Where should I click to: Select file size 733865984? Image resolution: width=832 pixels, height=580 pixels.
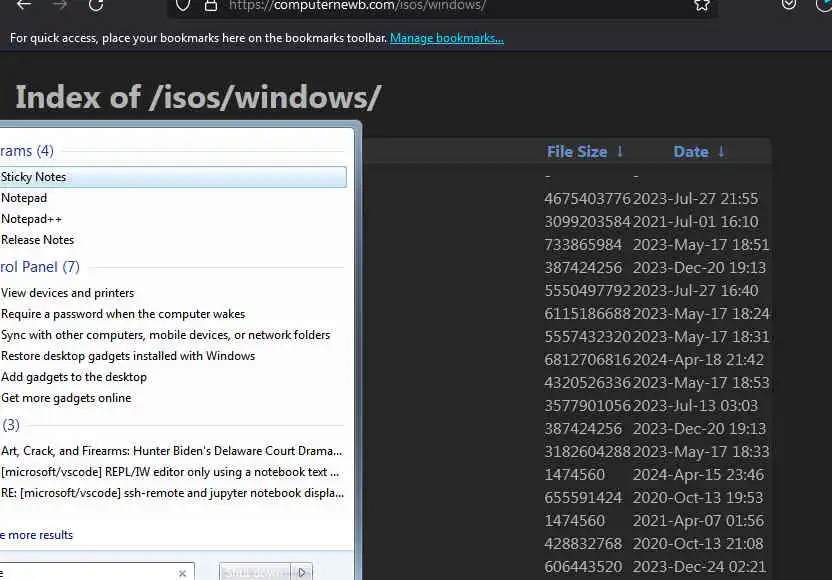(x=583, y=245)
